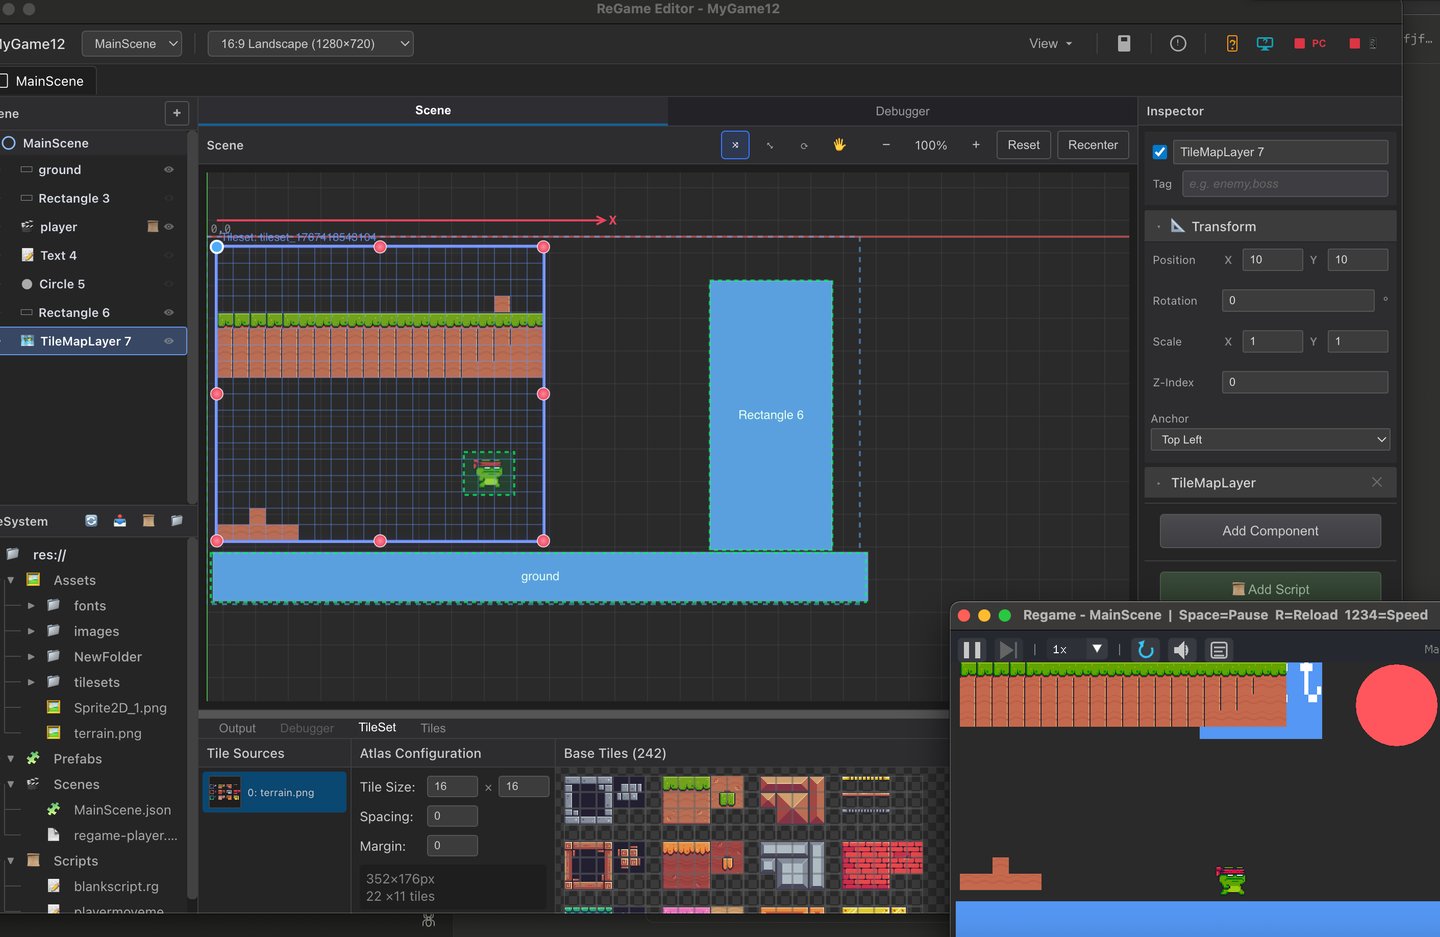The height and width of the screenshot is (937, 1440).
Task: Hide the TileMapLayer 7 node
Action: pyautogui.click(x=169, y=341)
